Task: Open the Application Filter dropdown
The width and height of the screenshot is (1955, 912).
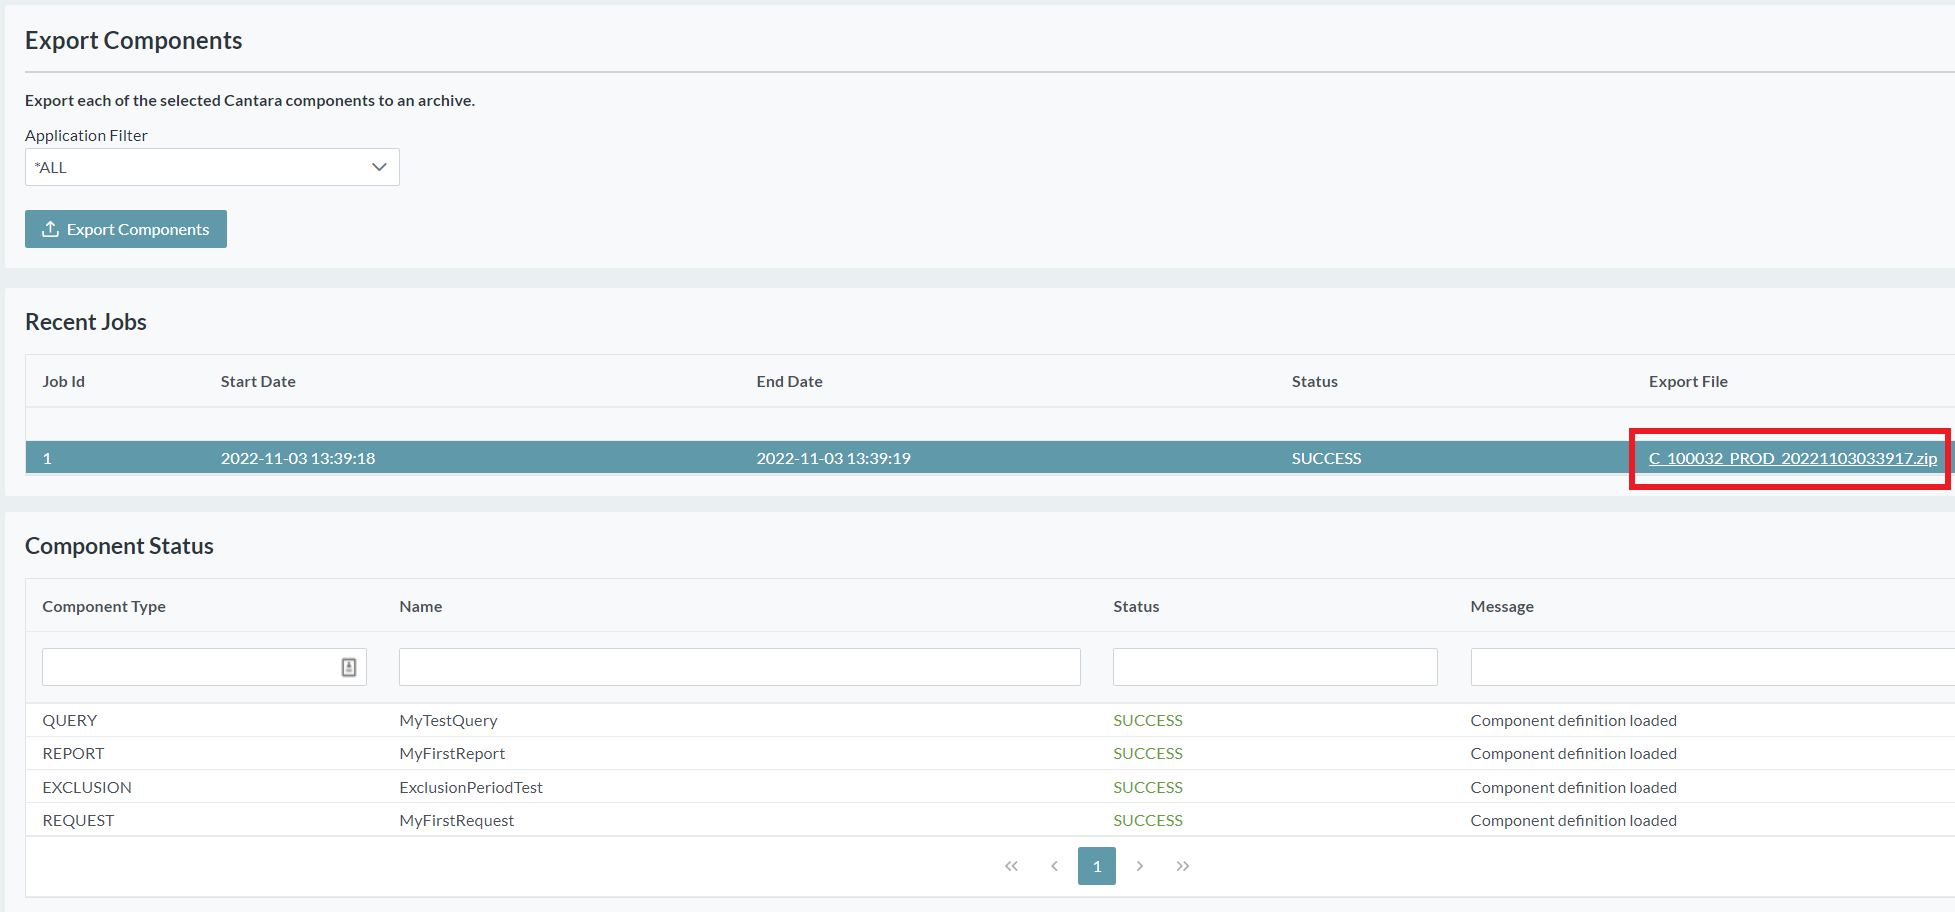Action: 212,167
